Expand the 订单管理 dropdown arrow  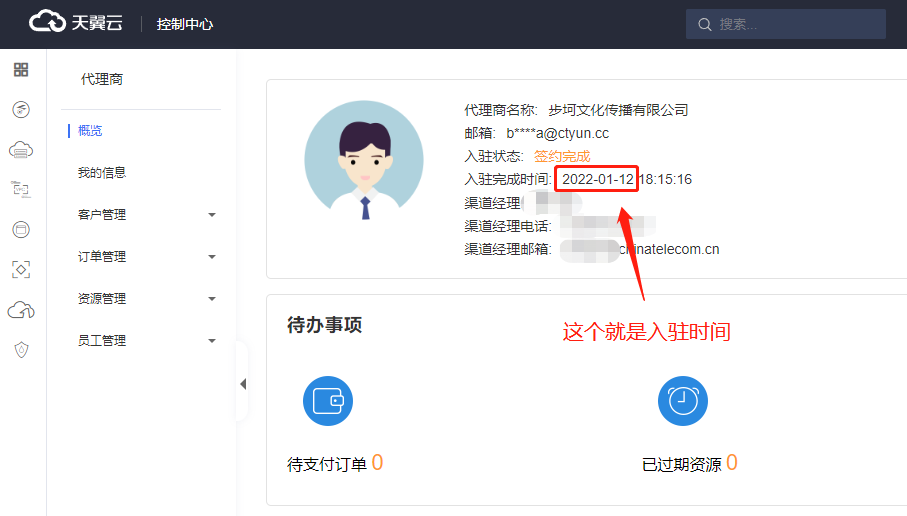[212, 257]
